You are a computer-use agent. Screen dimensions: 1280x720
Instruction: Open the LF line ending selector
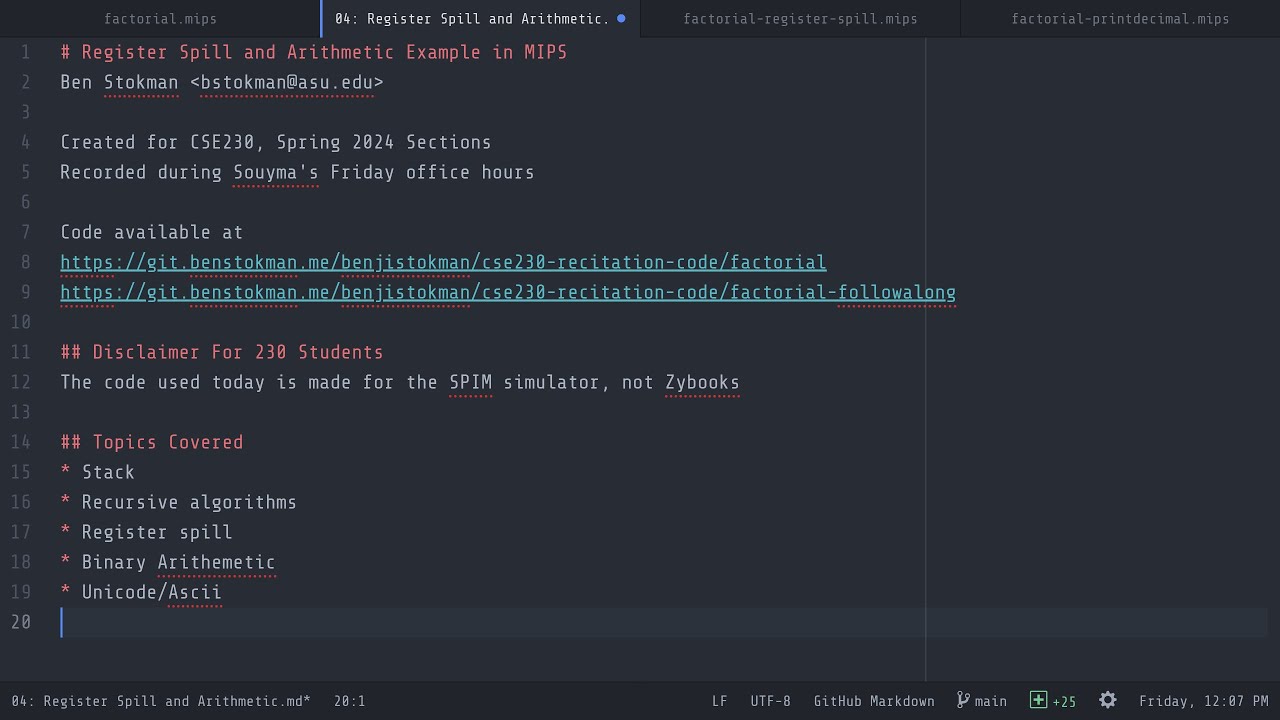coord(719,701)
